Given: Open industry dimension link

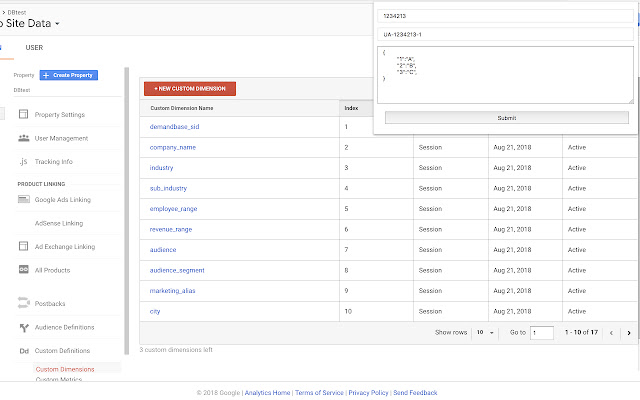Looking at the screenshot, I should (x=161, y=168).
